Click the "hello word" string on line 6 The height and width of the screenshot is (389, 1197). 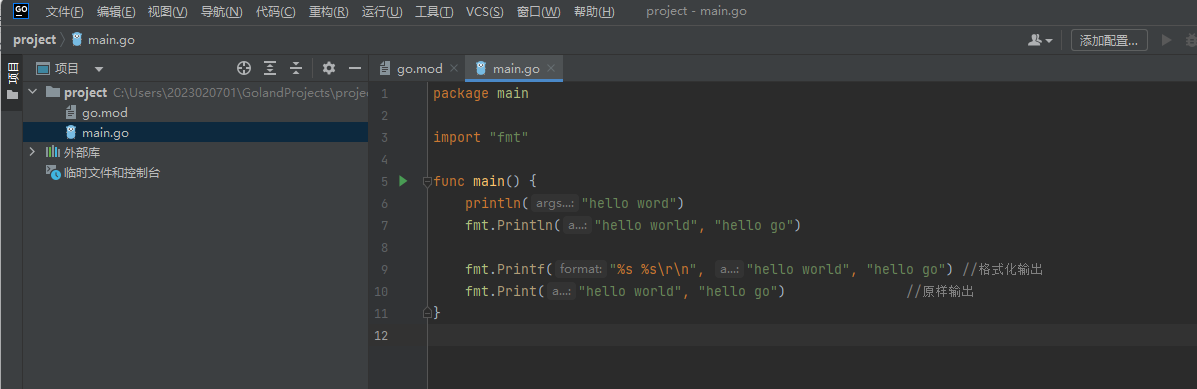point(630,204)
